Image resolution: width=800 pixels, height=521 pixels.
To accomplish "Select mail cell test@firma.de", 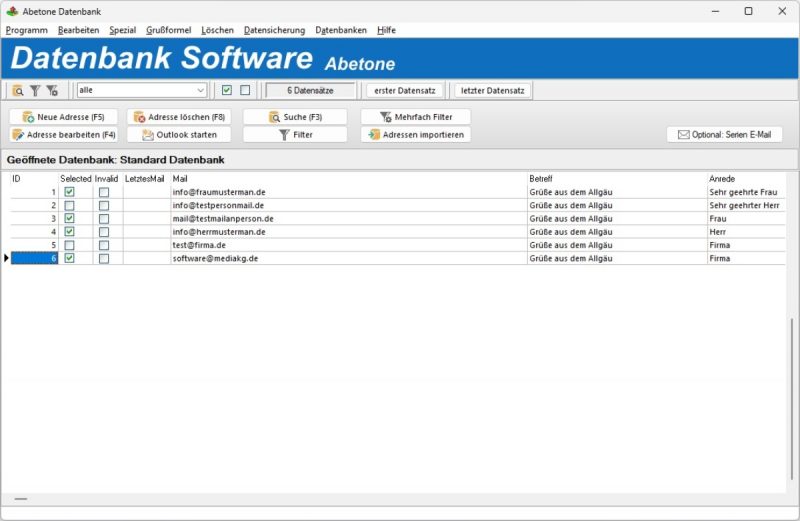I will [x=349, y=245].
